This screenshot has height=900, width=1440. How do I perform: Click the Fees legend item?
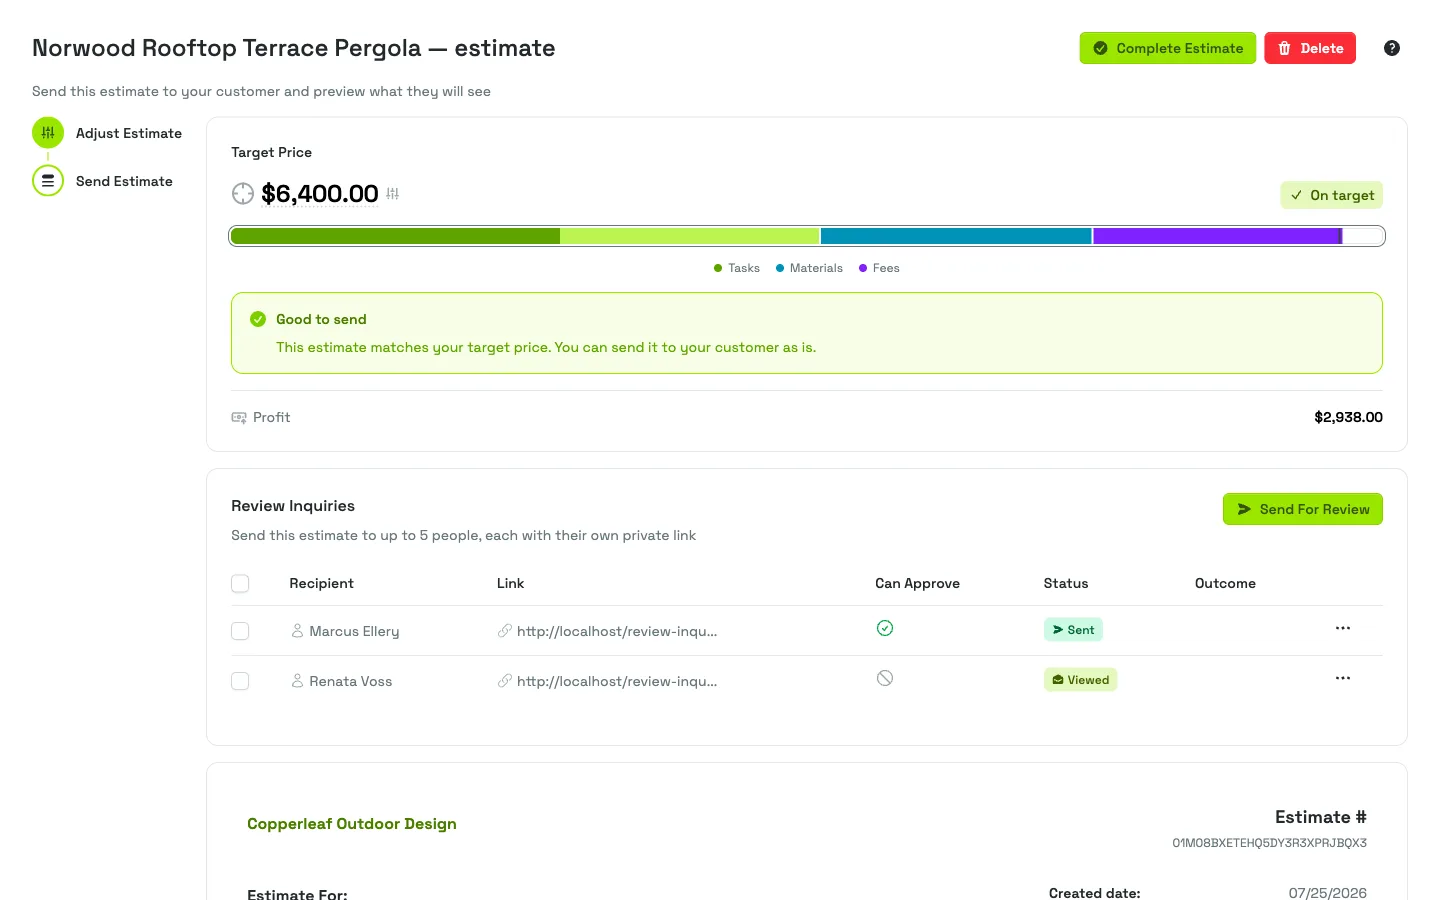pyautogui.click(x=879, y=268)
